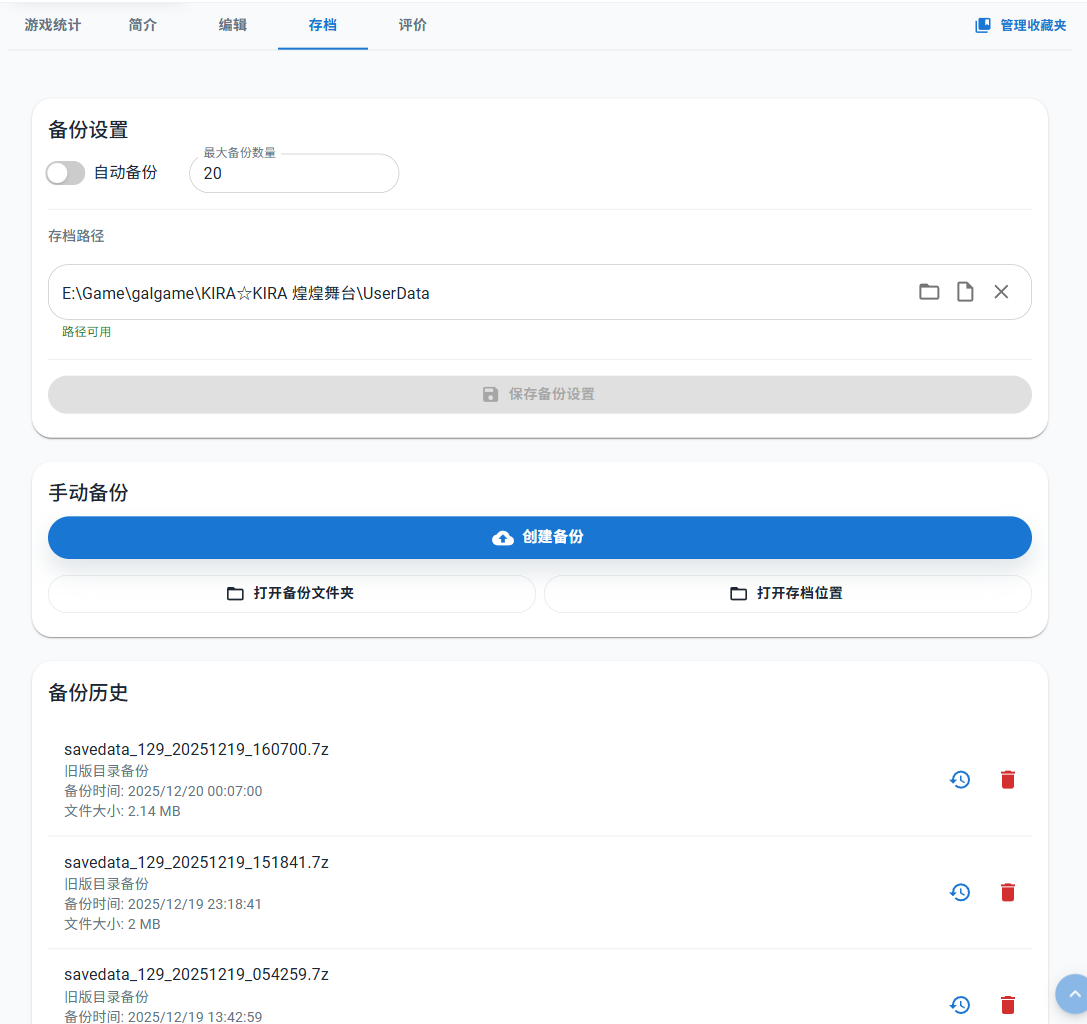The image size is (1087, 1024).
Task: Clear the save path with X icon
Action: coord(1001,292)
